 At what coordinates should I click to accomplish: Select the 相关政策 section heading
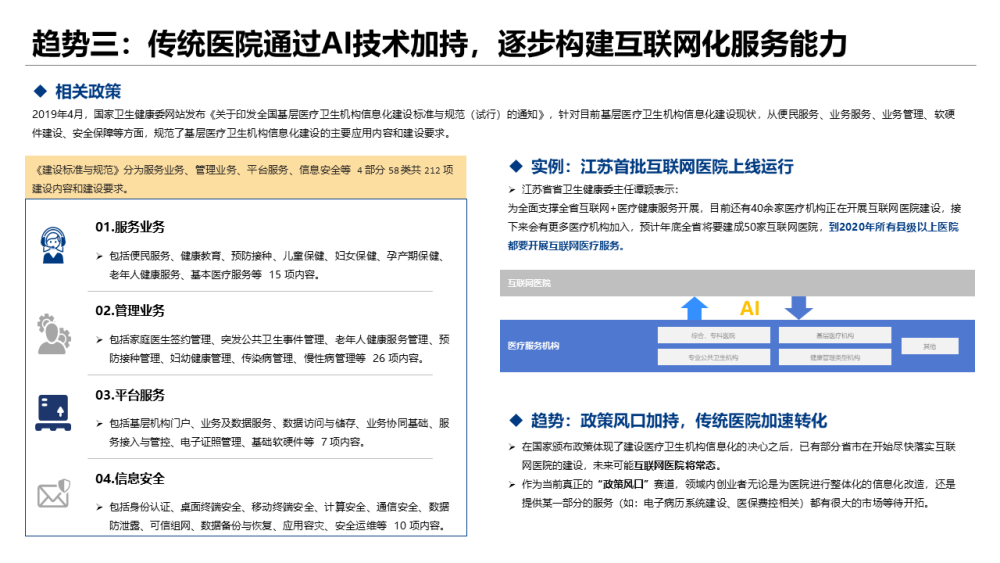pos(88,92)
